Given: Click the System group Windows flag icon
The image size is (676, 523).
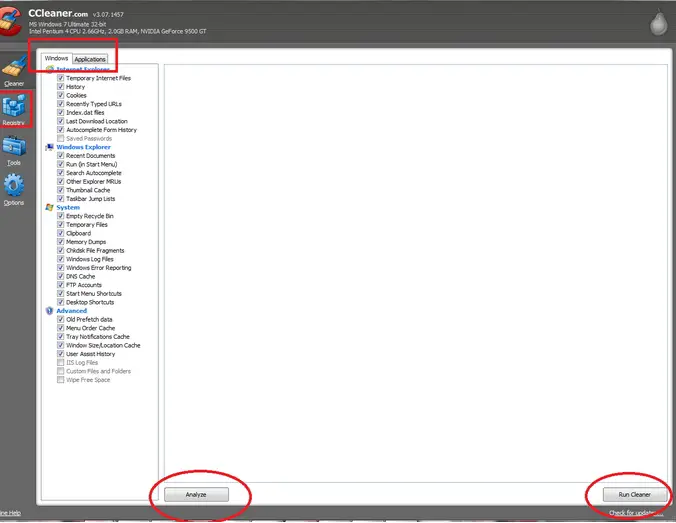Looking at the screenshot, I should coord(50,207).
